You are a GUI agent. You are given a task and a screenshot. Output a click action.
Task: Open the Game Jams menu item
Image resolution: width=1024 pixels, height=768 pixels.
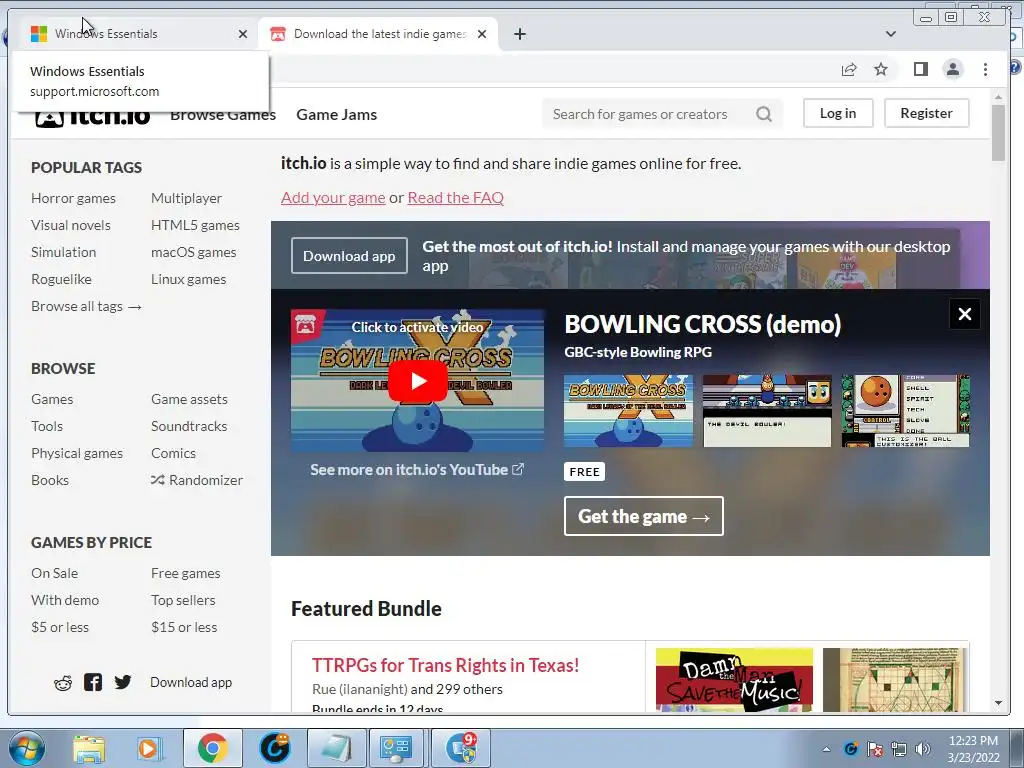pyautogui.click(x=336, y=115)
